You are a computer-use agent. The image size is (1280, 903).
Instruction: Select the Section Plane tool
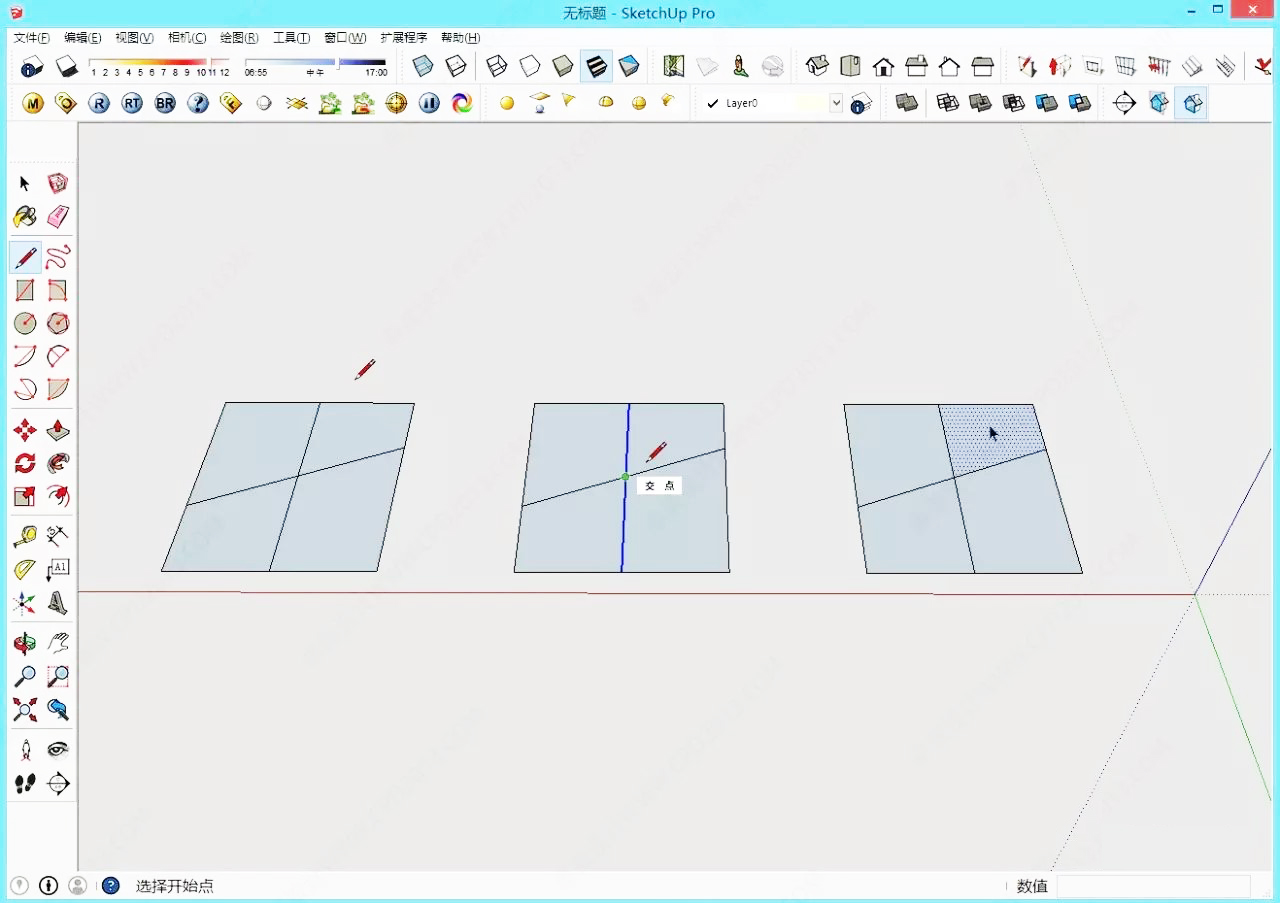[x=58, y=783]
